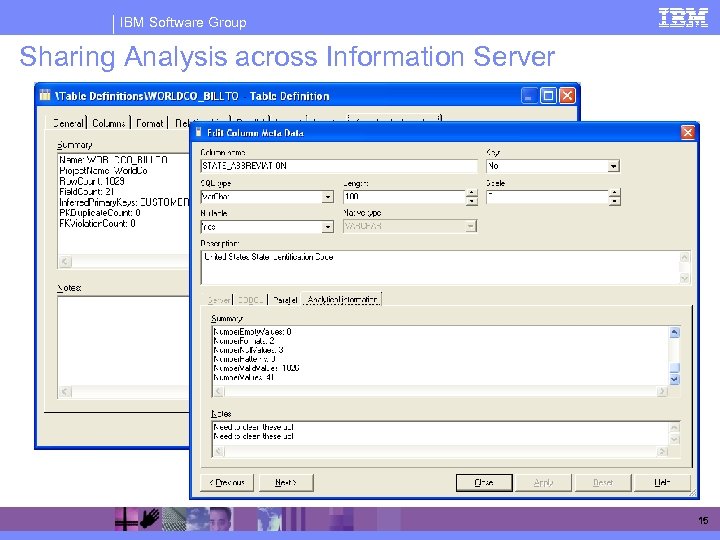Image resolution: width=720 pixels, height=540 pixels.
Task: Maximize the Table Definition window
Action: pos(548,96)
